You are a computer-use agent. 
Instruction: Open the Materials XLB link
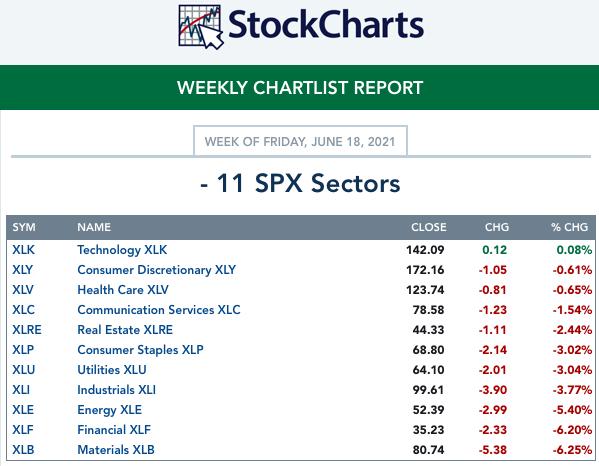(x=116, y=450)
